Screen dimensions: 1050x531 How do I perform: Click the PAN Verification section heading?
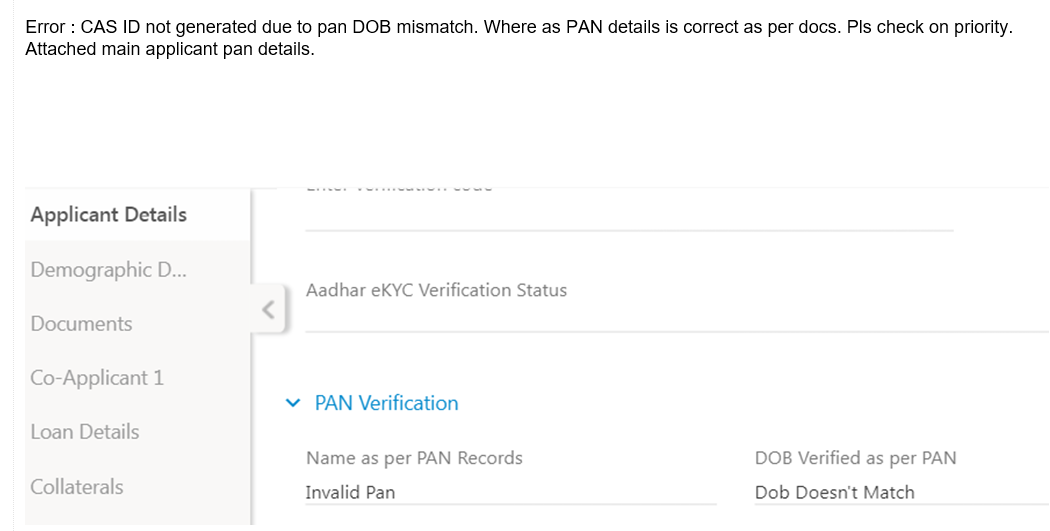(386, 403)
